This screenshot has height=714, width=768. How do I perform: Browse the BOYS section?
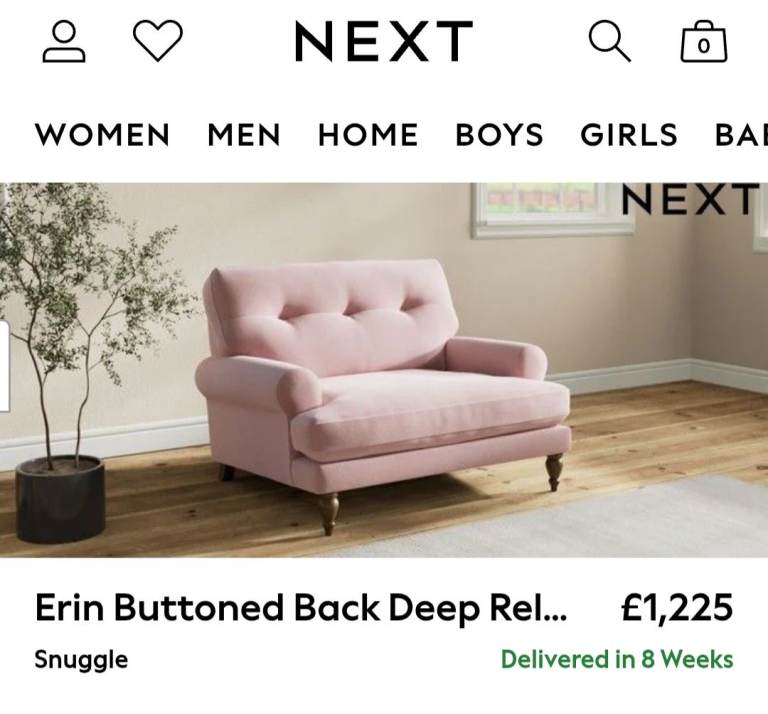click(499, 135)
